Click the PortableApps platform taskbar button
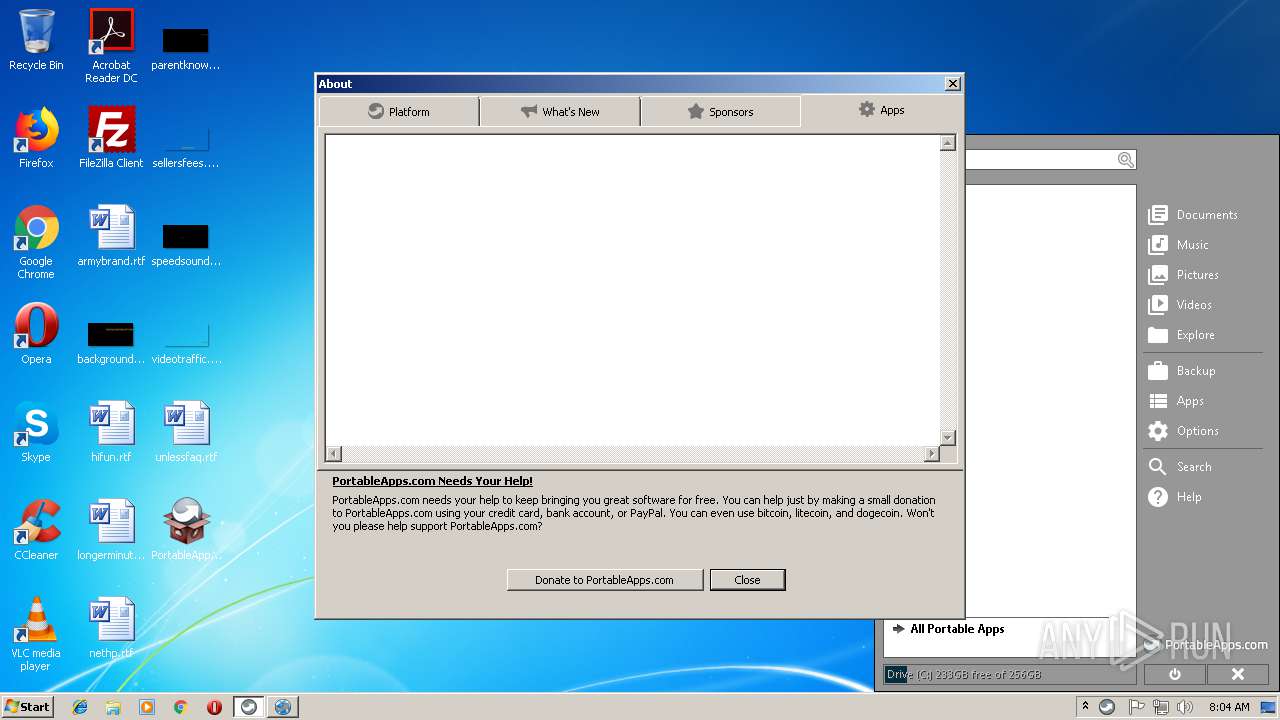 (x=249, y=707)
